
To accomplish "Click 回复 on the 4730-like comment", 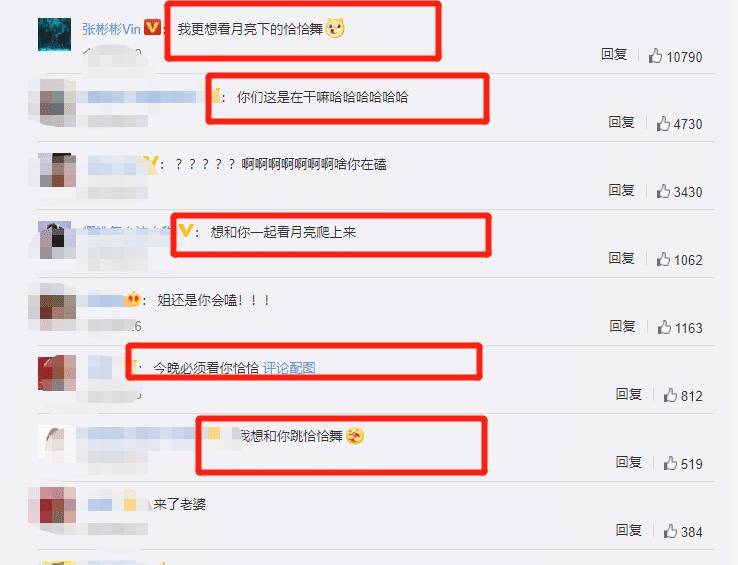I will [x=621, y=122].
